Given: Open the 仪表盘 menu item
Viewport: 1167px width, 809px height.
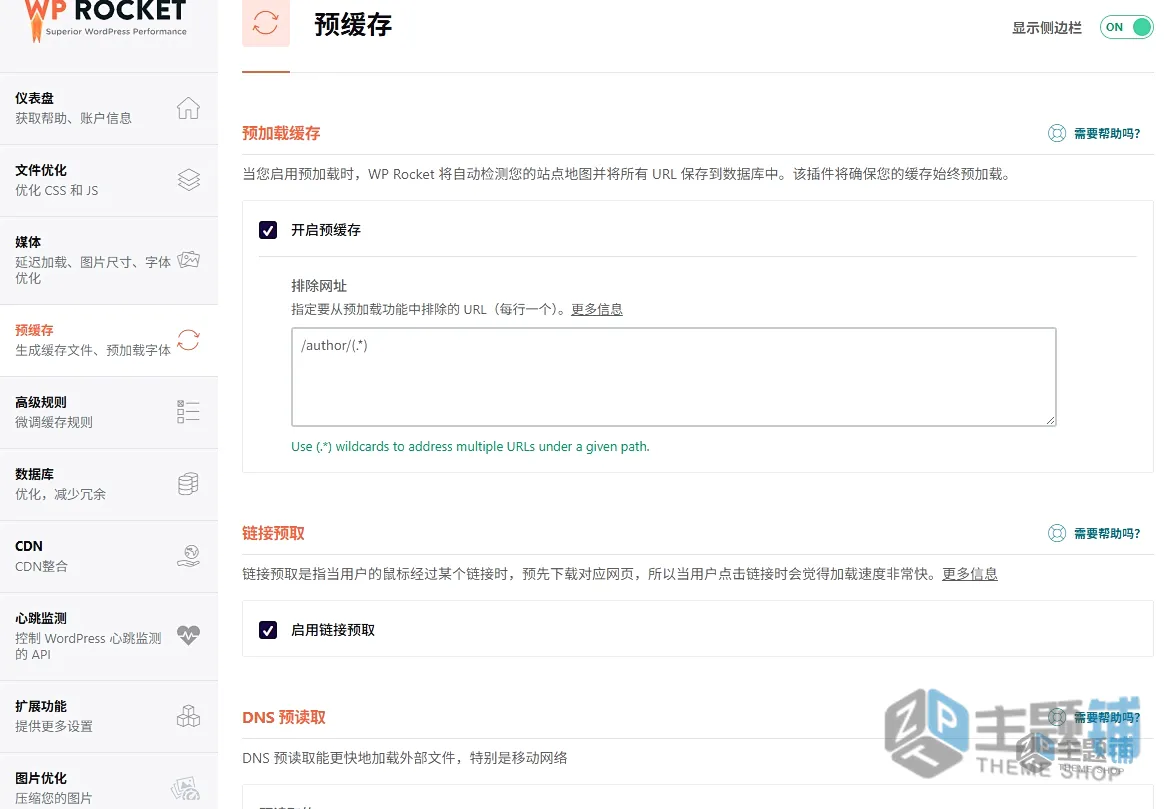Looking at the screenshot, I should pos(109,108).
